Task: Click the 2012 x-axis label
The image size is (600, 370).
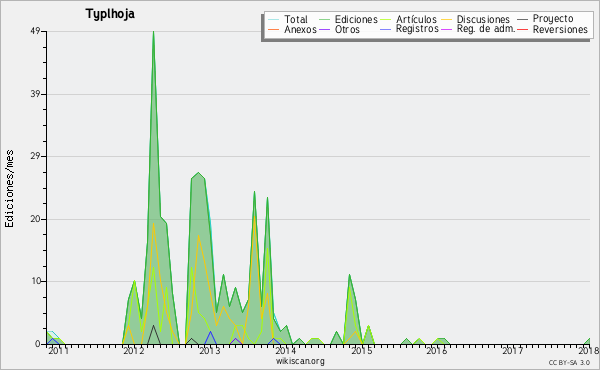Action: click(x=133, y=350)
